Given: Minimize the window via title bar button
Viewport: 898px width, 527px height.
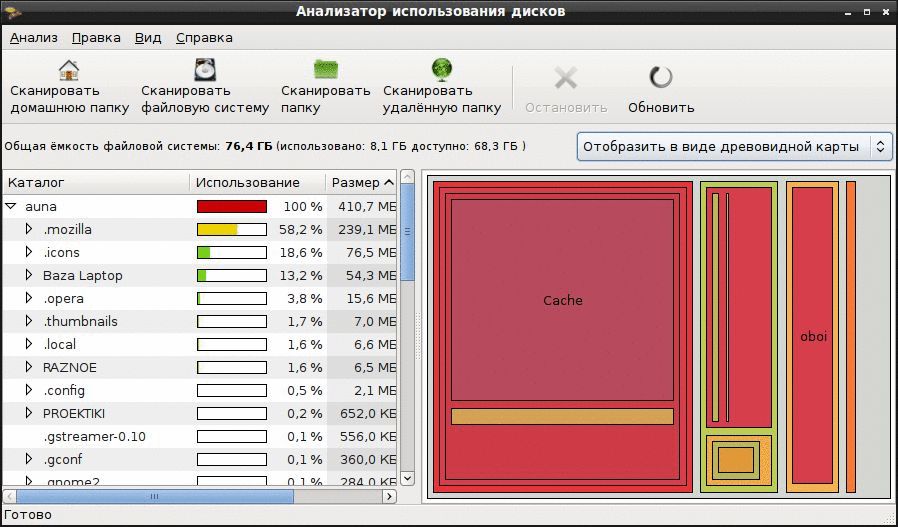Looking at the screenshot, I should coord(849,11).
